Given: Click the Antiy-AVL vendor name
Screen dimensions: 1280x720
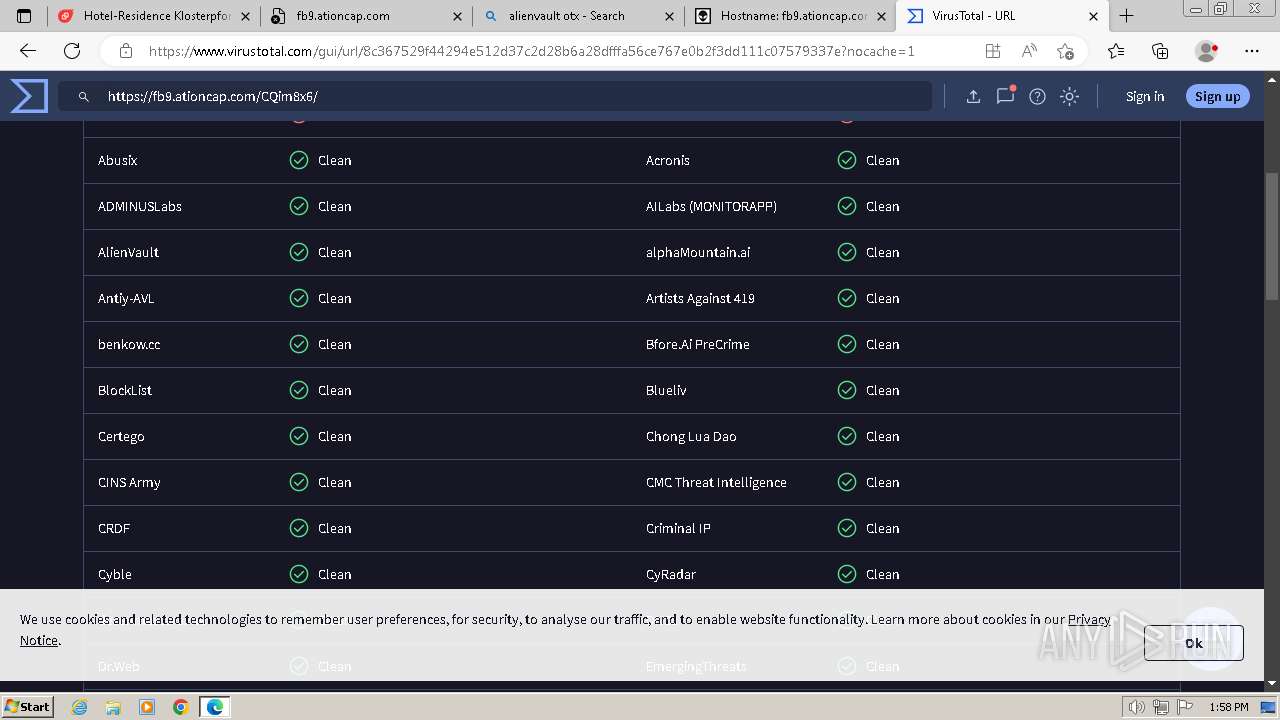Looking at the screenshot, I should click(126, 298).
